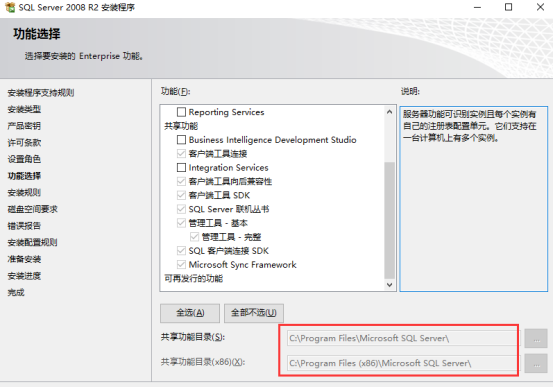This screenshot has height=387, width=554.
Task: Select the 完成 step
Action: (x=16, y=292)
